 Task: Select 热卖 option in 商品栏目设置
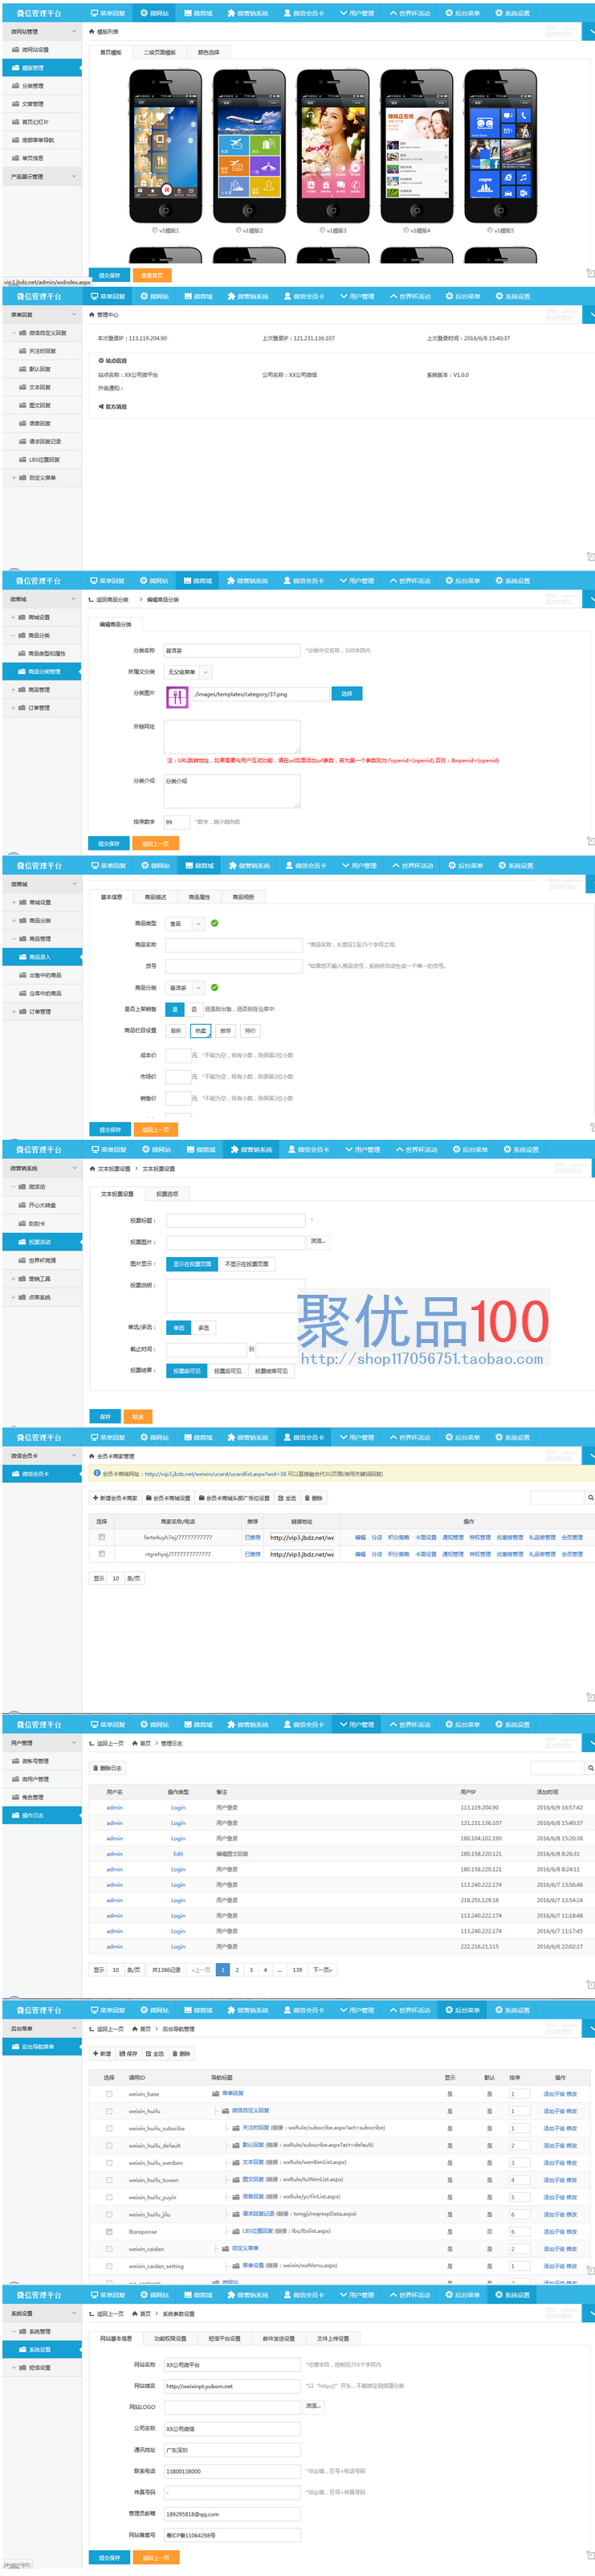point(200,1030)
